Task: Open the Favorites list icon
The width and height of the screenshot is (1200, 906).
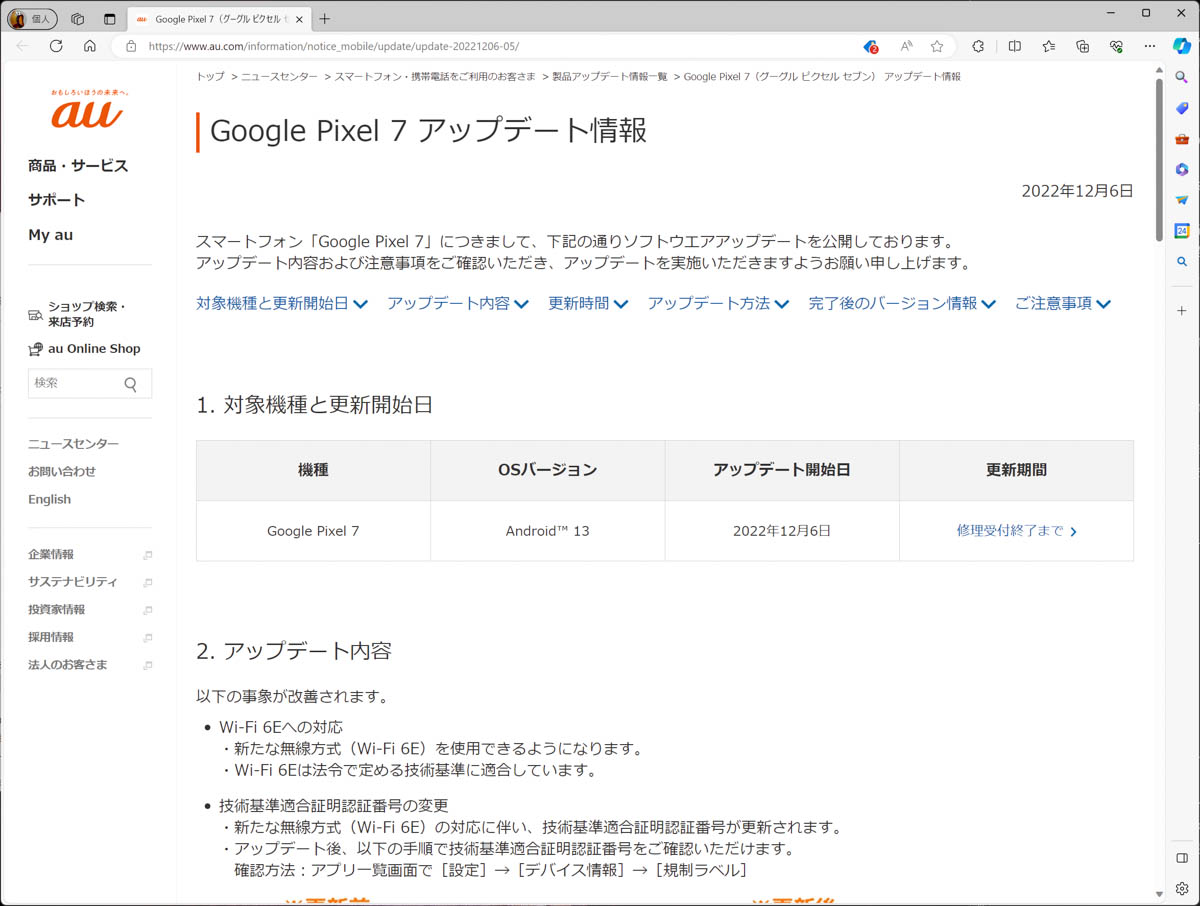Action: click(1048, 46)
